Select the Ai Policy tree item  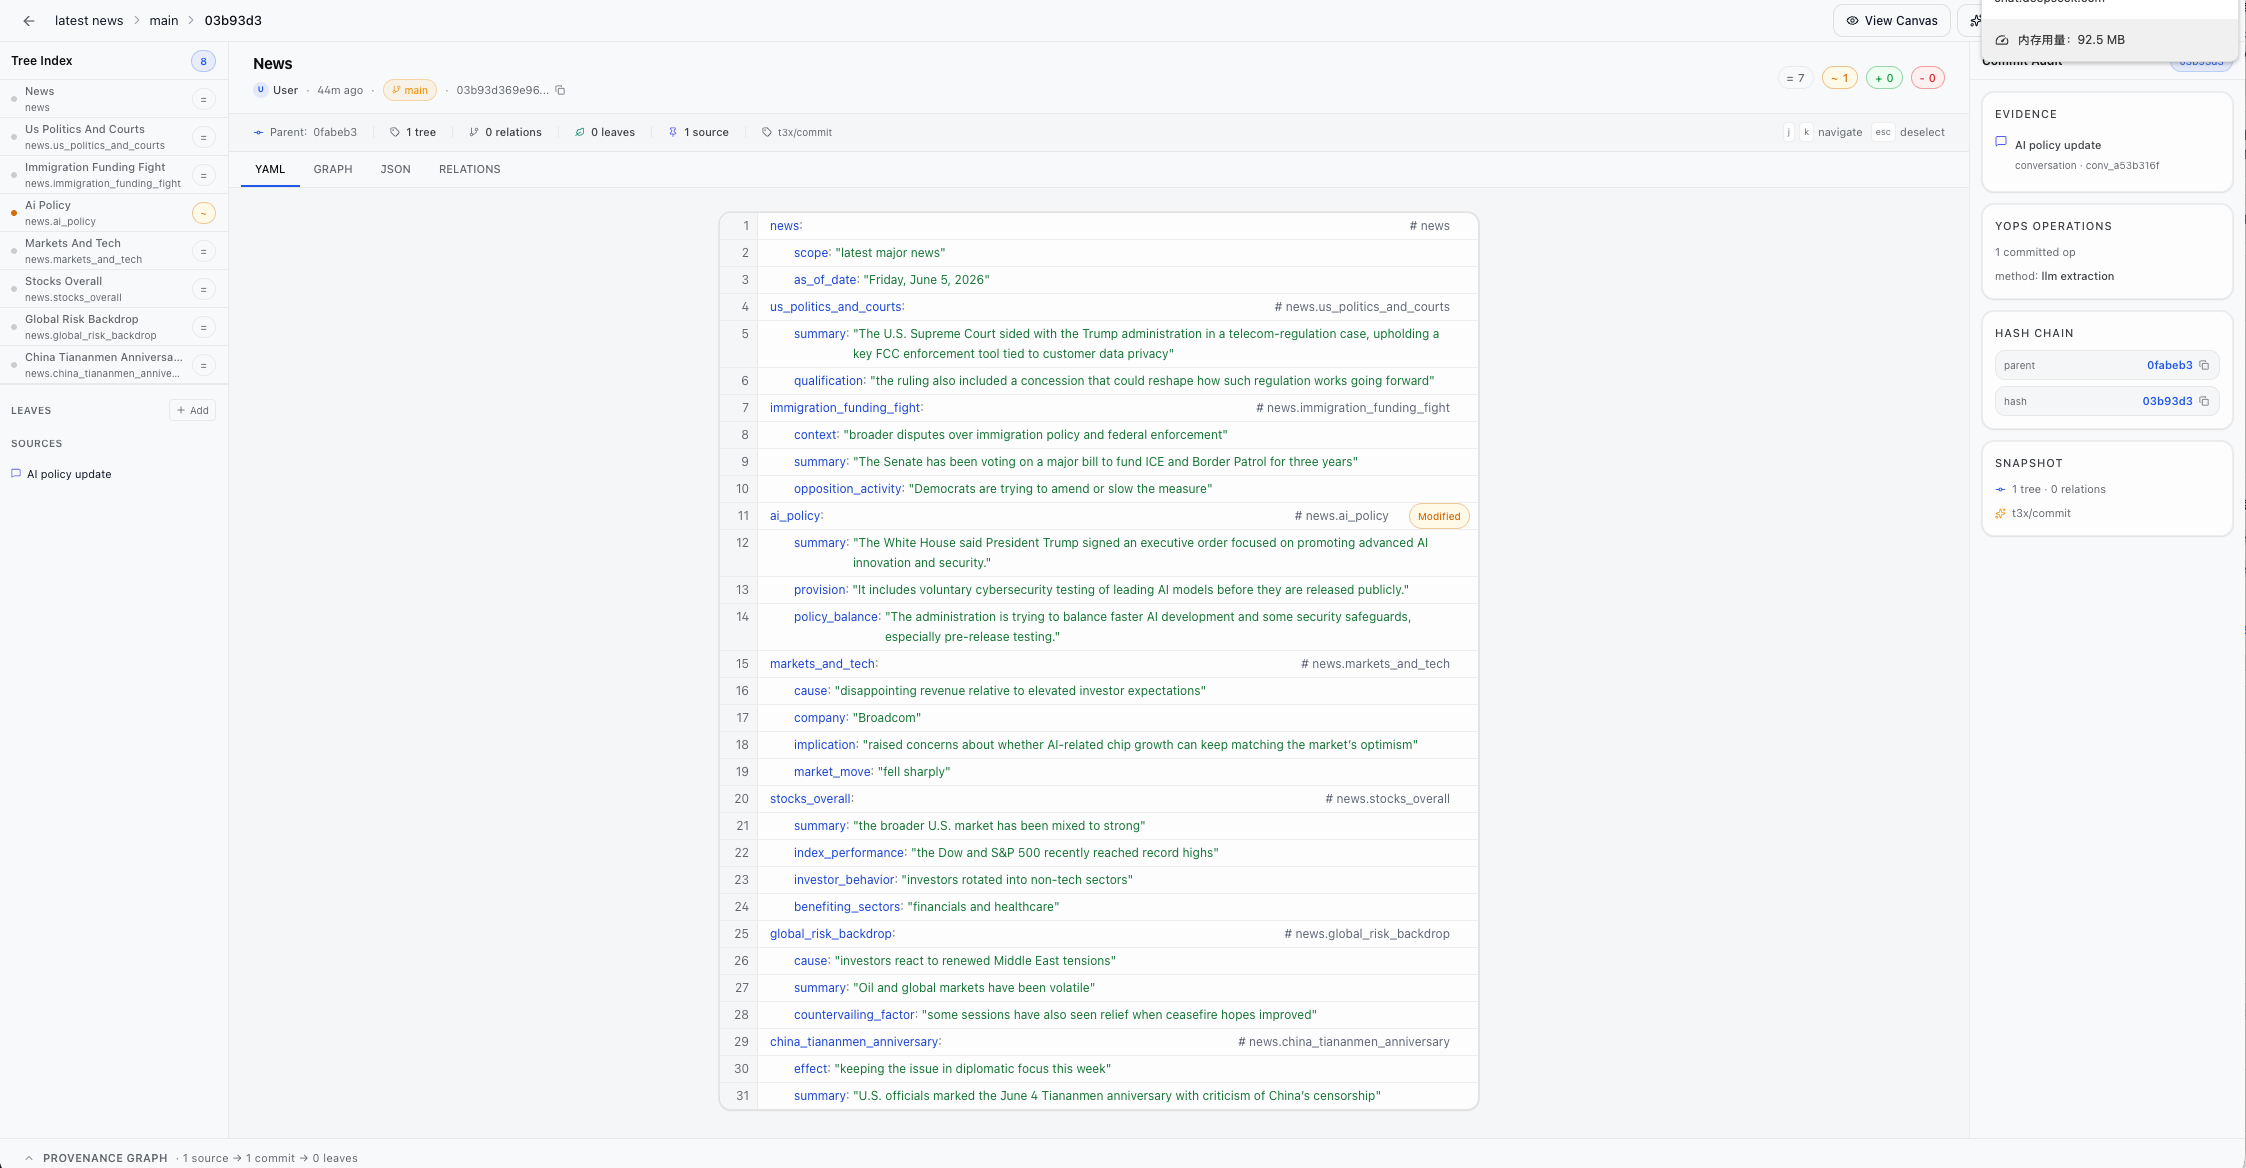[114, 213]
